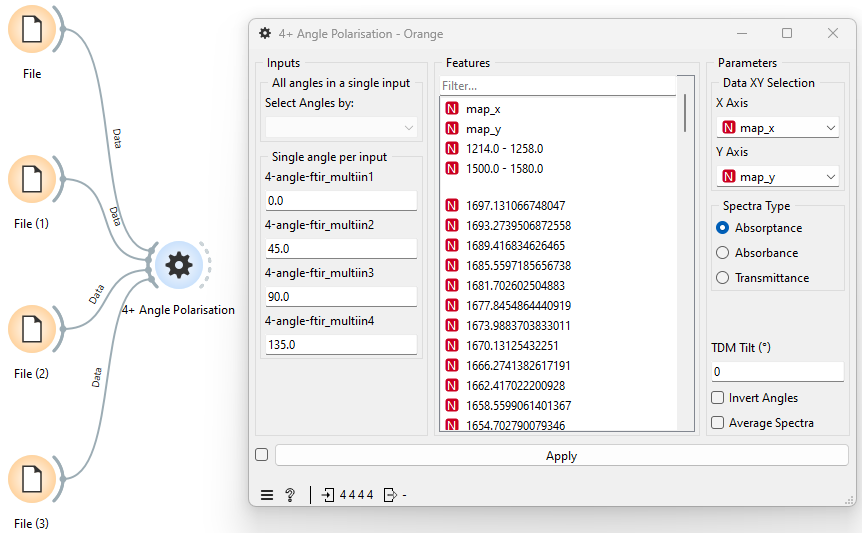Viewport: 862px width, 533px height.
Task: Open the hamburger menu in status bar
Action: (x=267, y=495)
